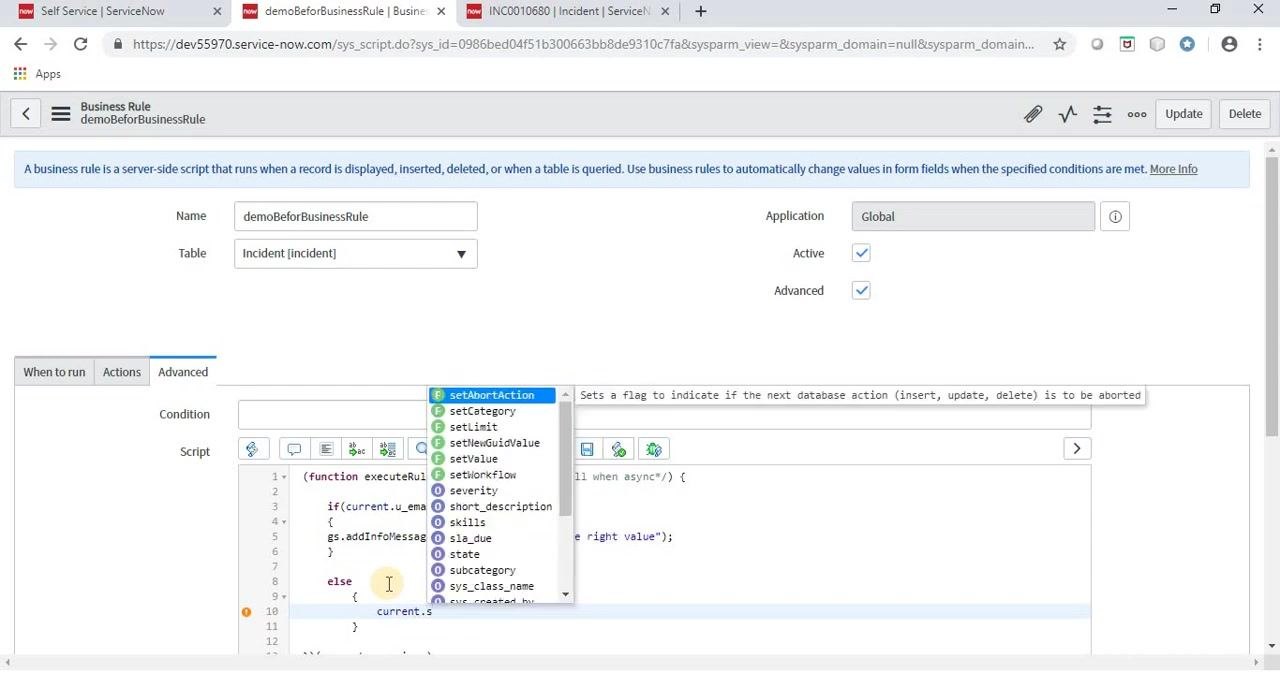Click the Name input field

point(356,216)
